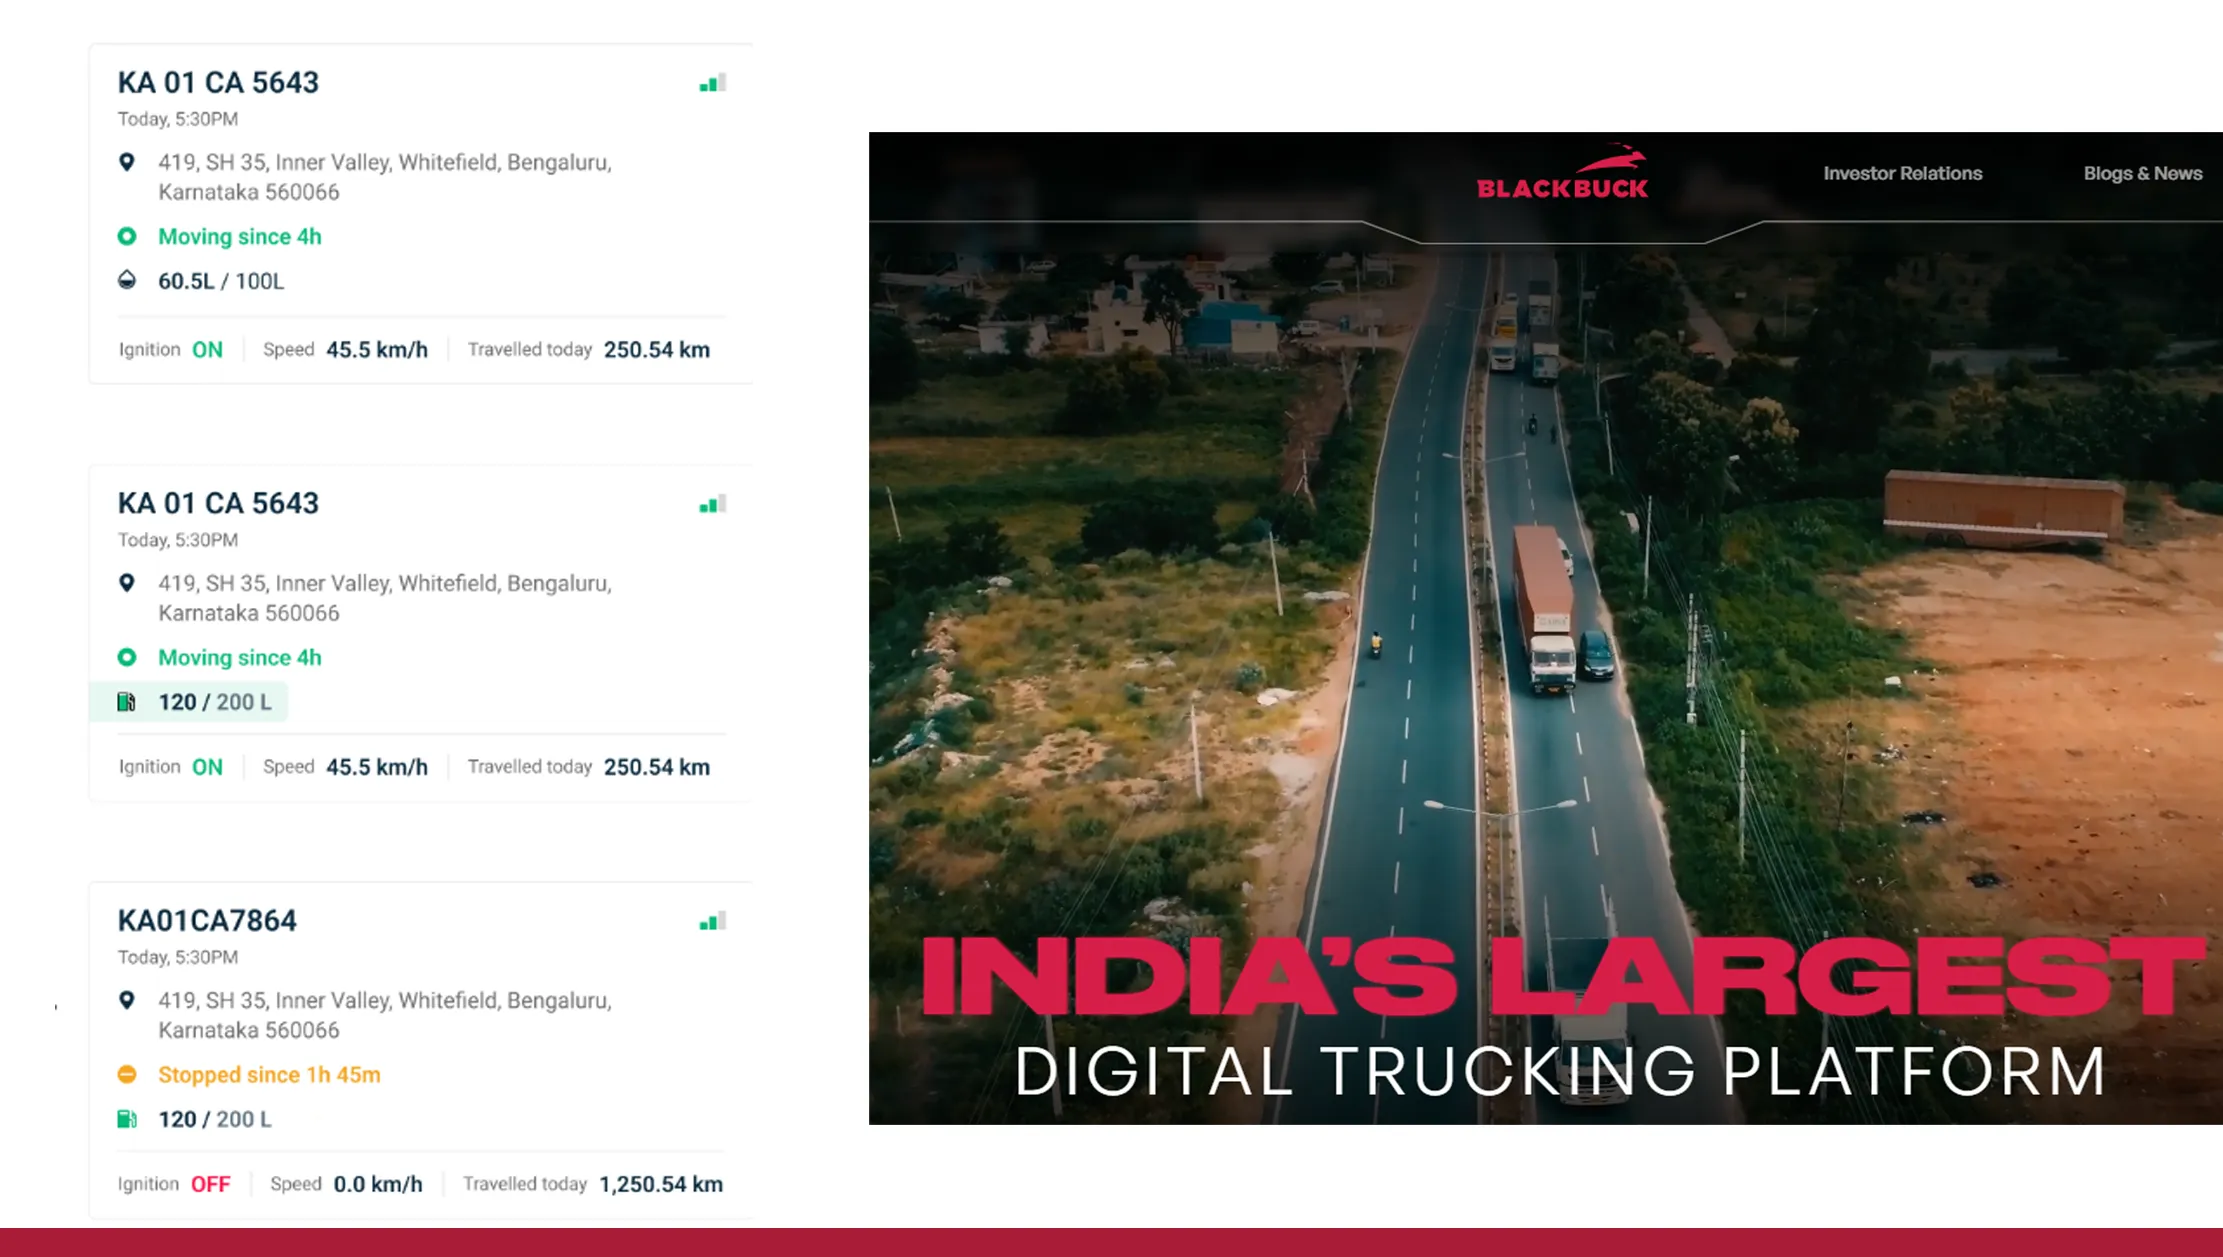The height and width of the screenshot is (1257, 2223).
Task: Click fuel pump icon in KA01CA7864 card
Action: pos(127,1119)
